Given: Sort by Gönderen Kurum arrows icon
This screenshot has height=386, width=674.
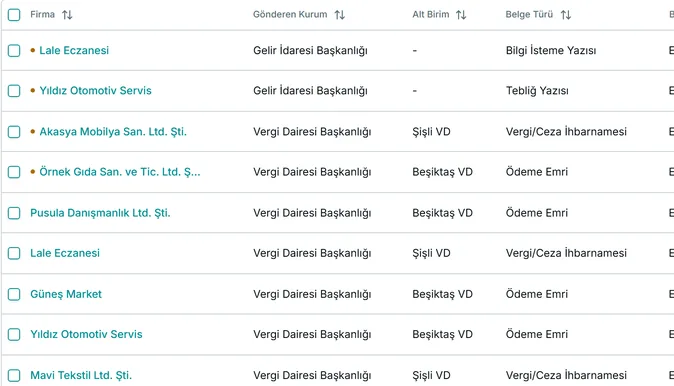Looking at the screenshot, I should (340, 15).
